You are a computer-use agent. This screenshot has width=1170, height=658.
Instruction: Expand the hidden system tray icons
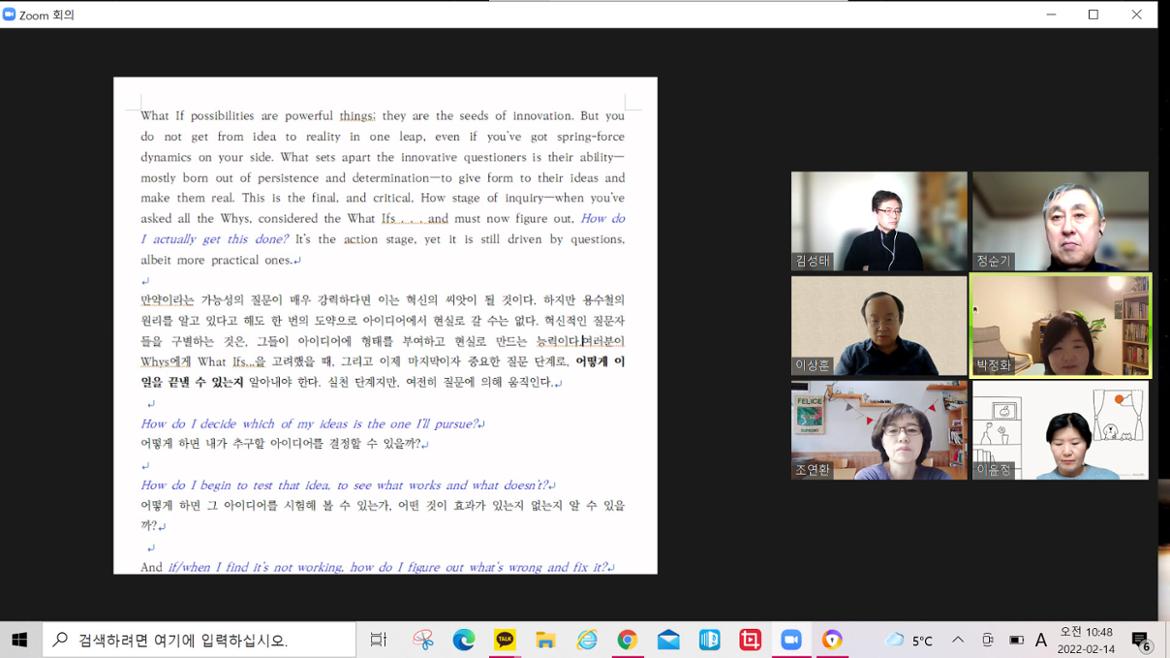click(x=957, y=640)
